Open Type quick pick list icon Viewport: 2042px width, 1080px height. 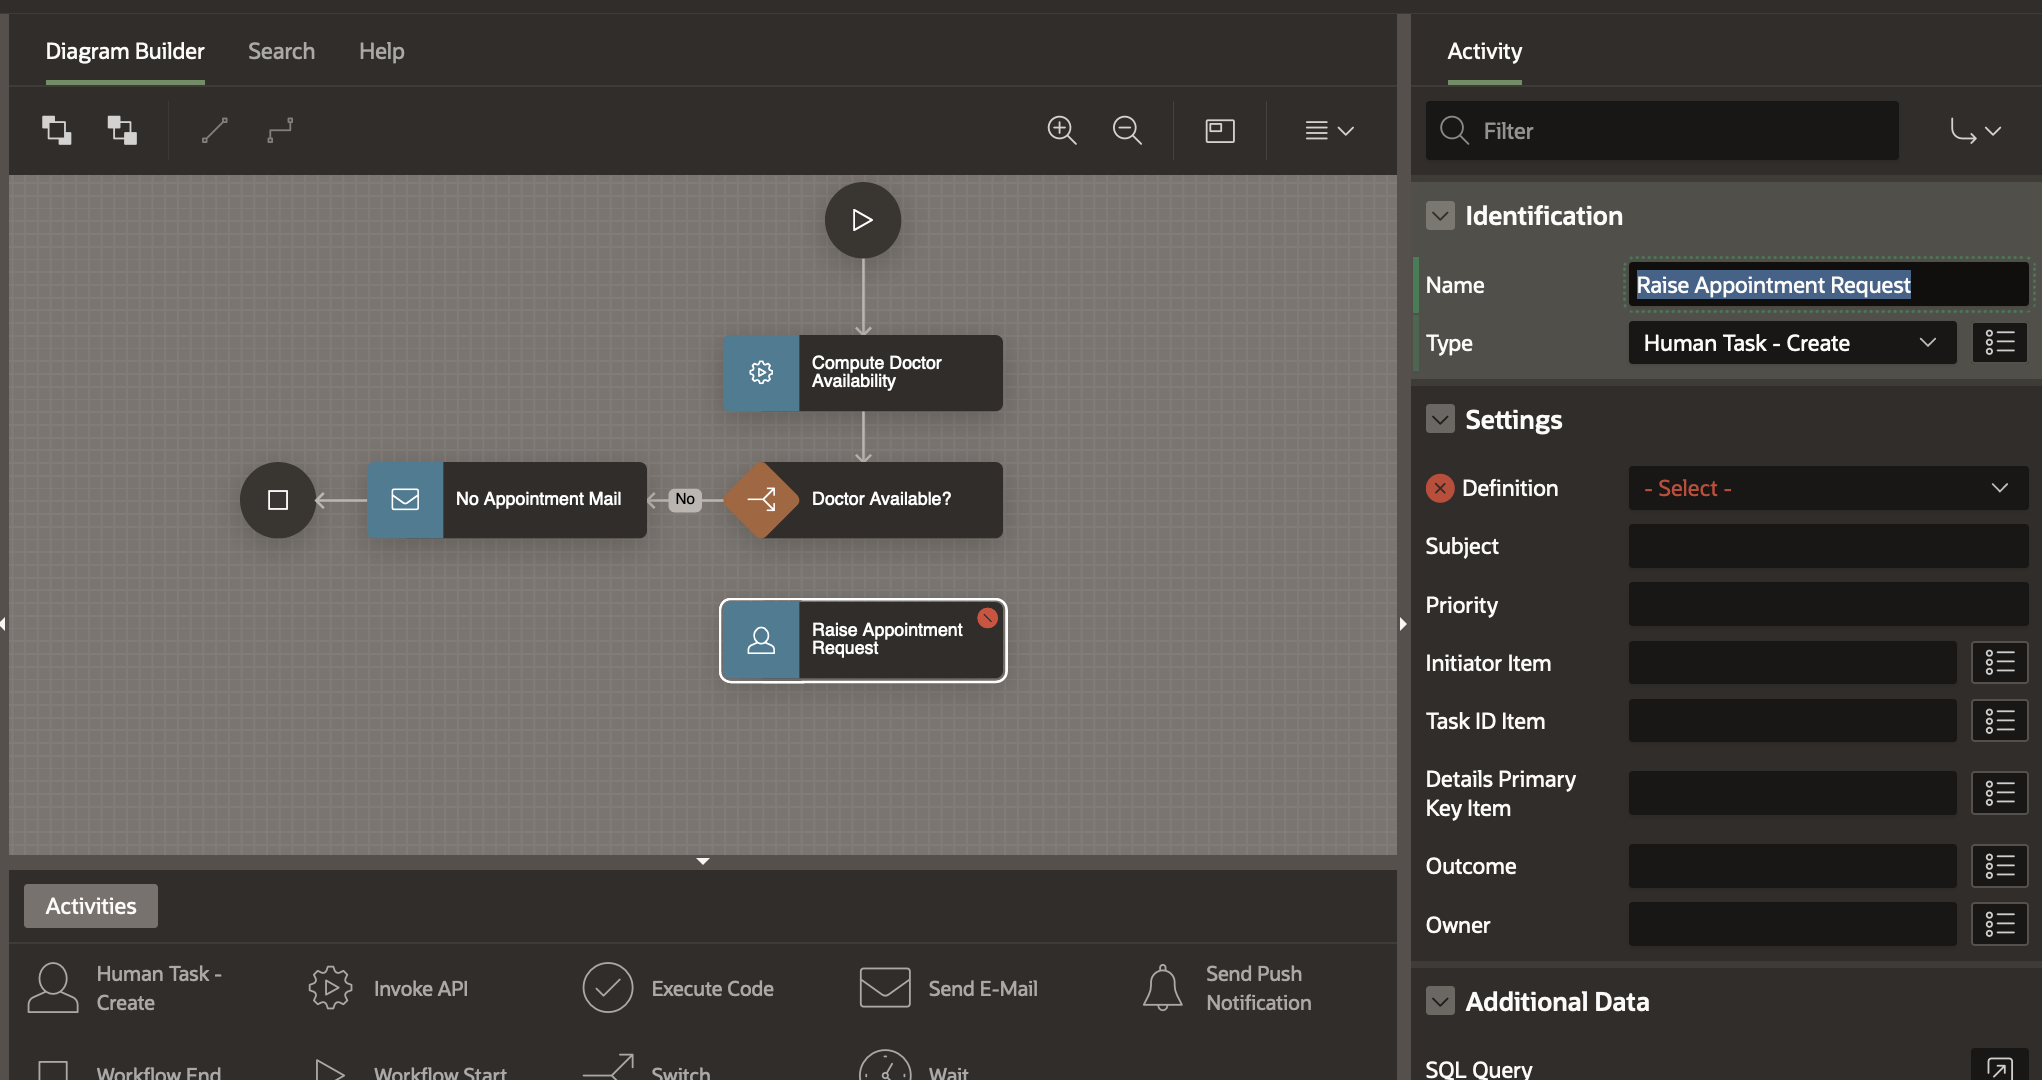(1999, 343)
